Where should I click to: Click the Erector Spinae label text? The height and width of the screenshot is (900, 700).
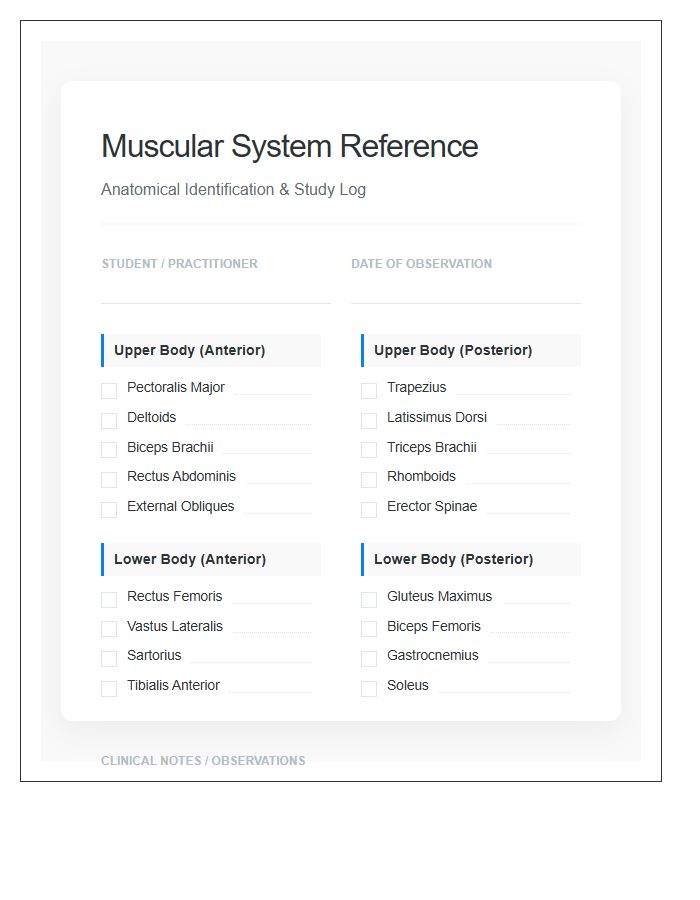point(432,506)
